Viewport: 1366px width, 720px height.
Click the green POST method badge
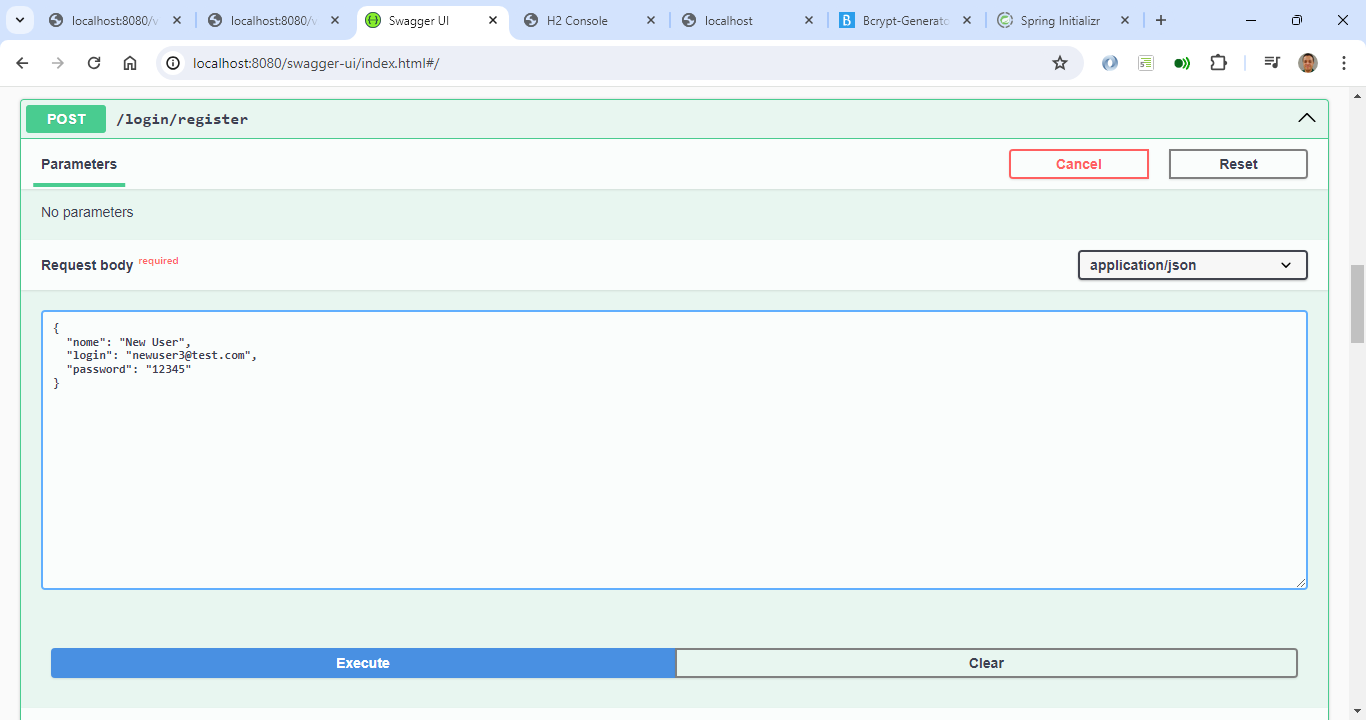click(66, 119)
